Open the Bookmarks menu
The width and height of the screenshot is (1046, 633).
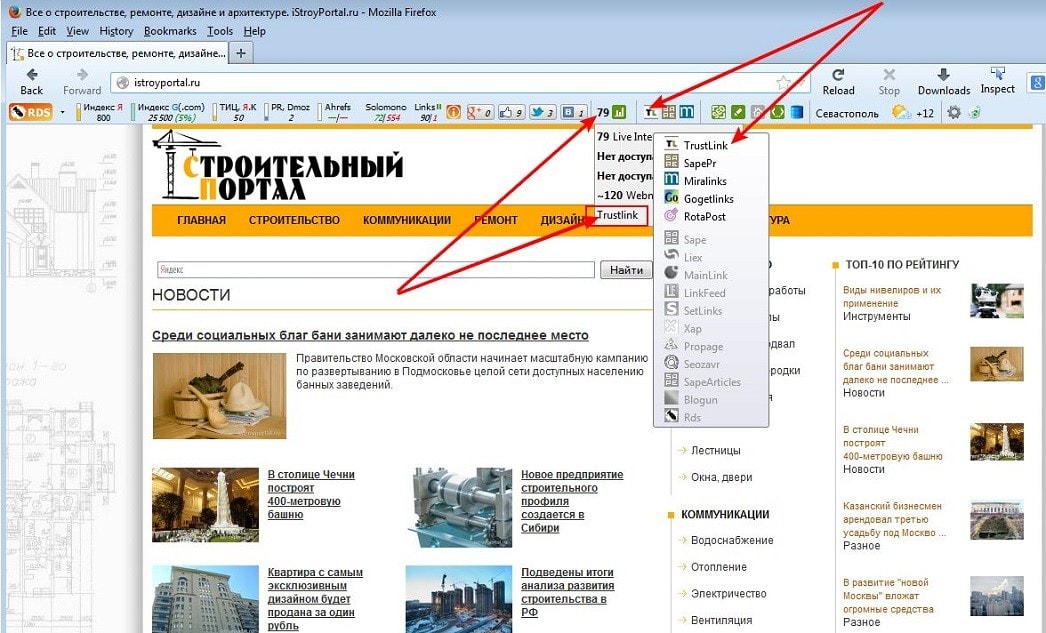pyautogui.click(x=170, y=31)
